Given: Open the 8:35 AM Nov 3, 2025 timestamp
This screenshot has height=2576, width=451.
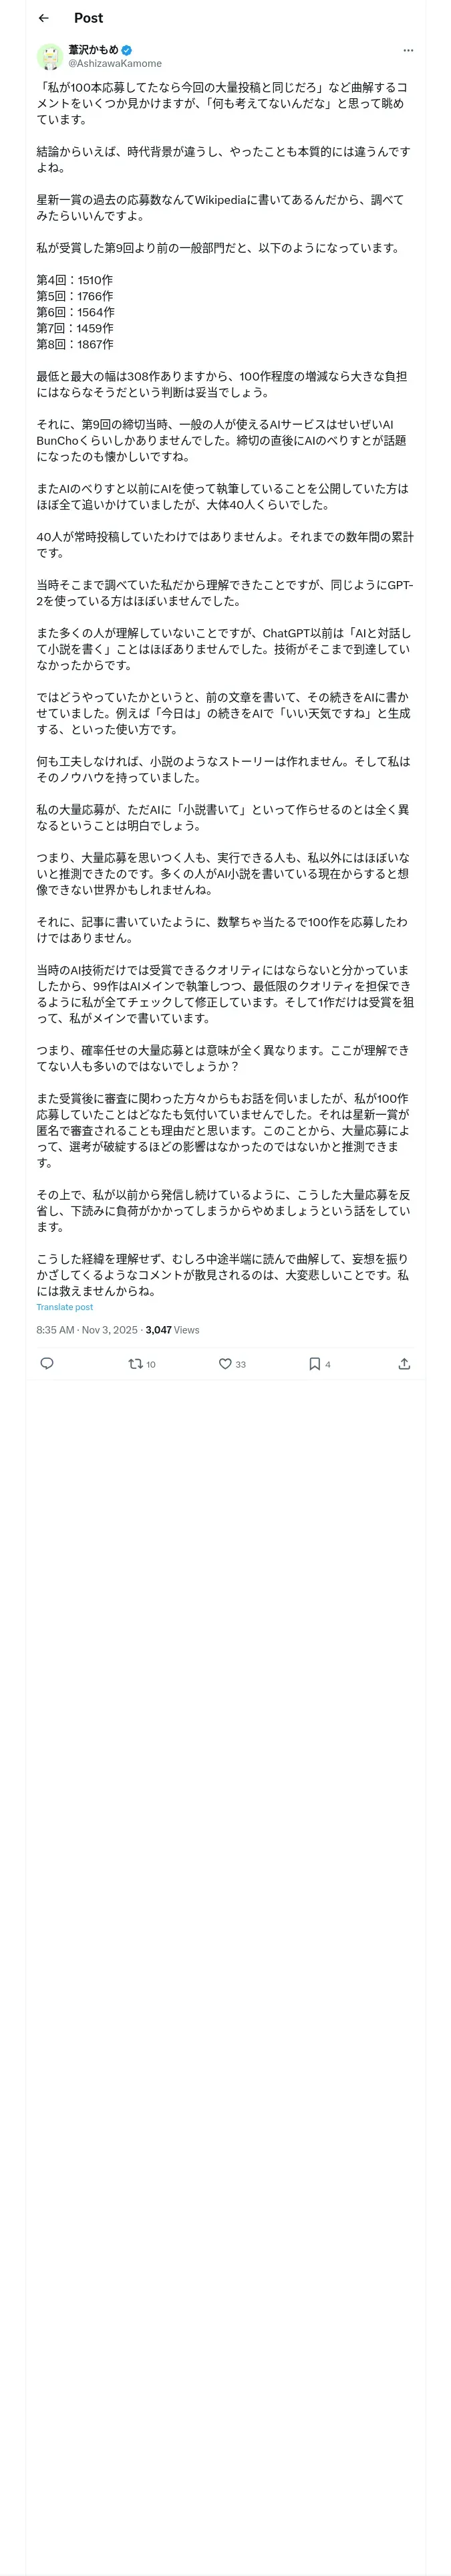Looking at the screenshot, I should coord(87,1330).
